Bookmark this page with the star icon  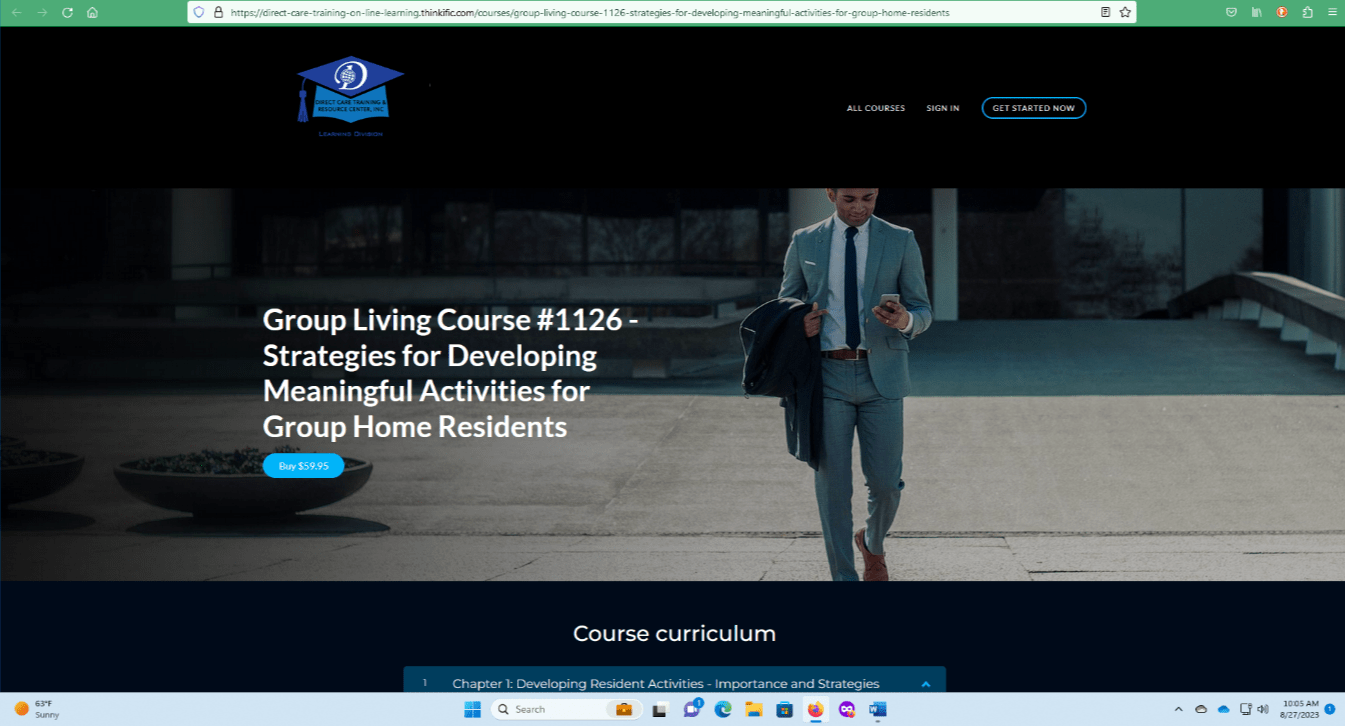click(x=1125, y=13)
